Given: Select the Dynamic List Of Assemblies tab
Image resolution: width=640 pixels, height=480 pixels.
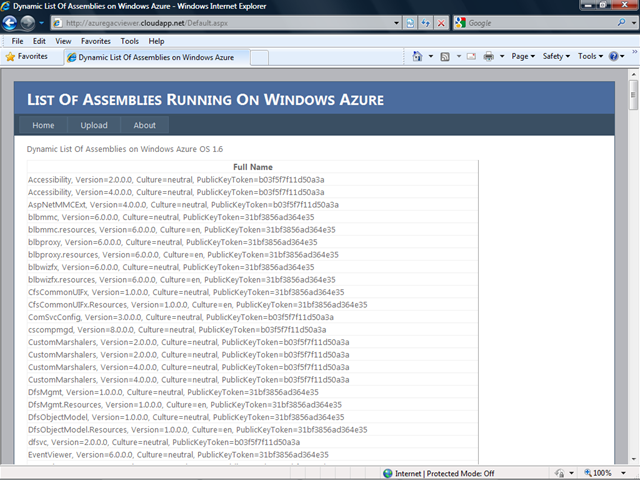Looking at the screenshot, I should pos(156,57).
